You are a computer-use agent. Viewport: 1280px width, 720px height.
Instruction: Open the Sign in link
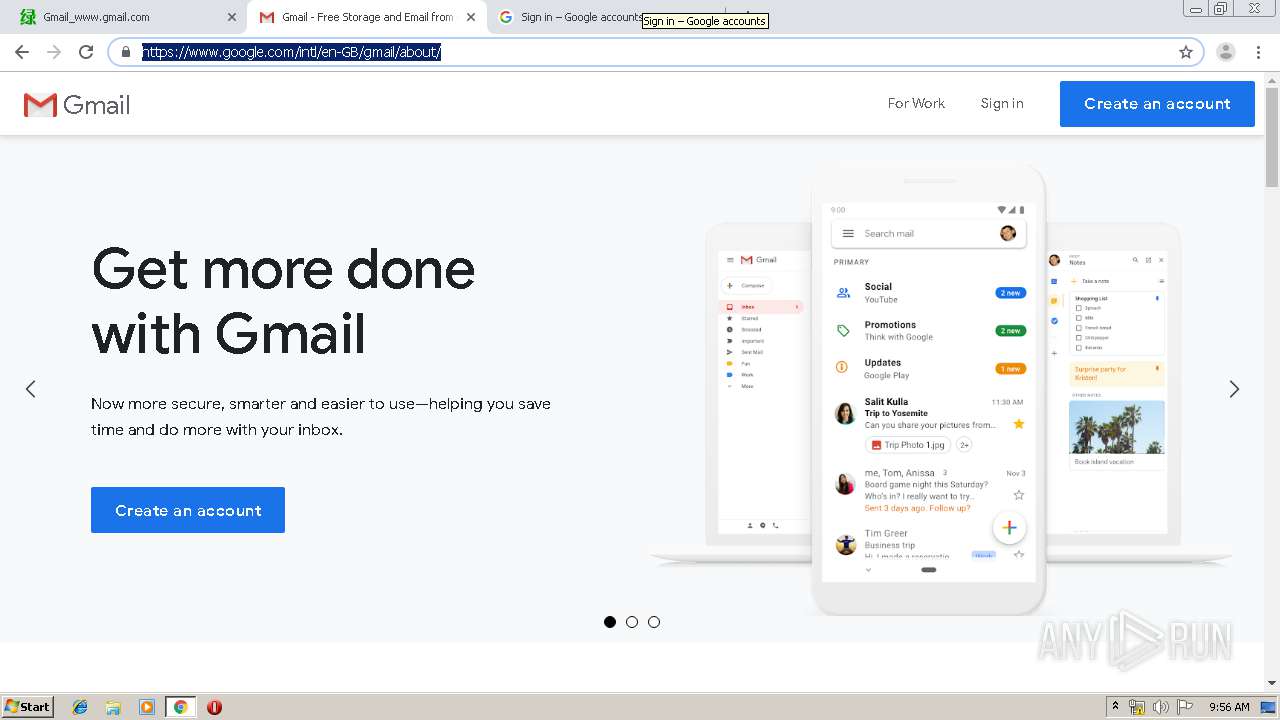pos(1002,103)
